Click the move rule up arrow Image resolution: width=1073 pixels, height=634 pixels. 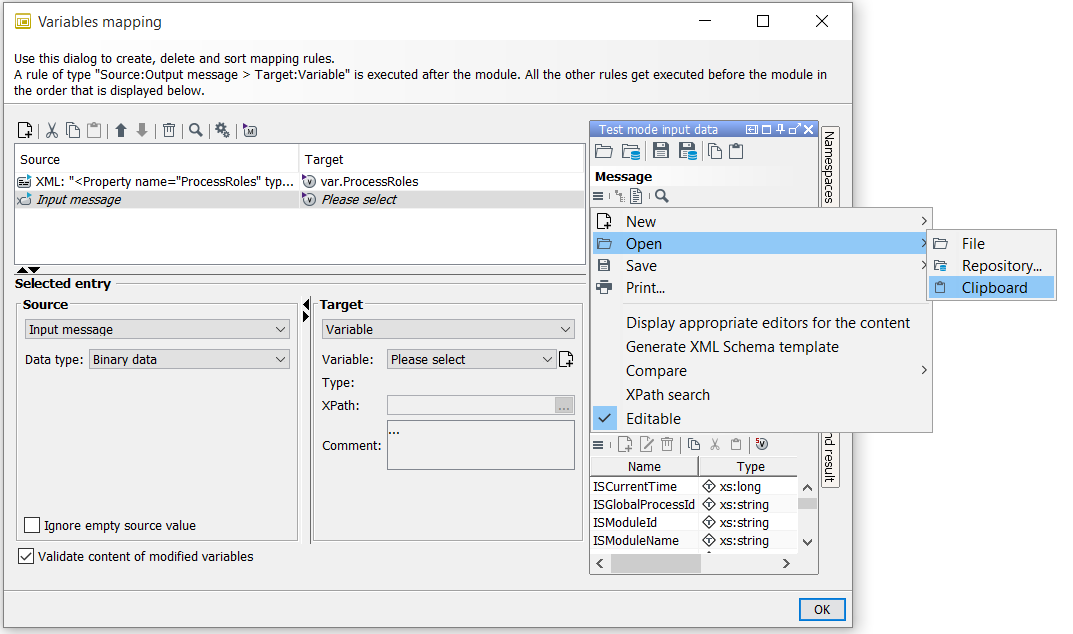pyautogui.click(x=121, y=130)
